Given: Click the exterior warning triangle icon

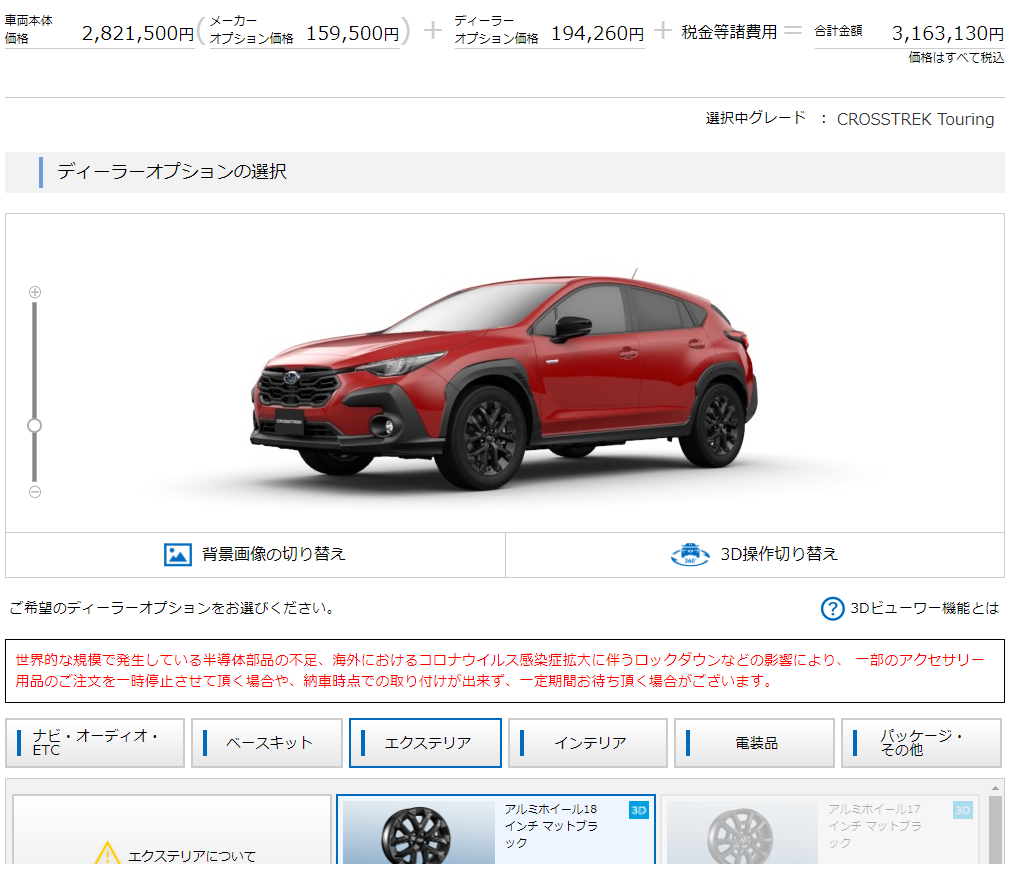Looking at the screenshot, I should tap(107, 853).
